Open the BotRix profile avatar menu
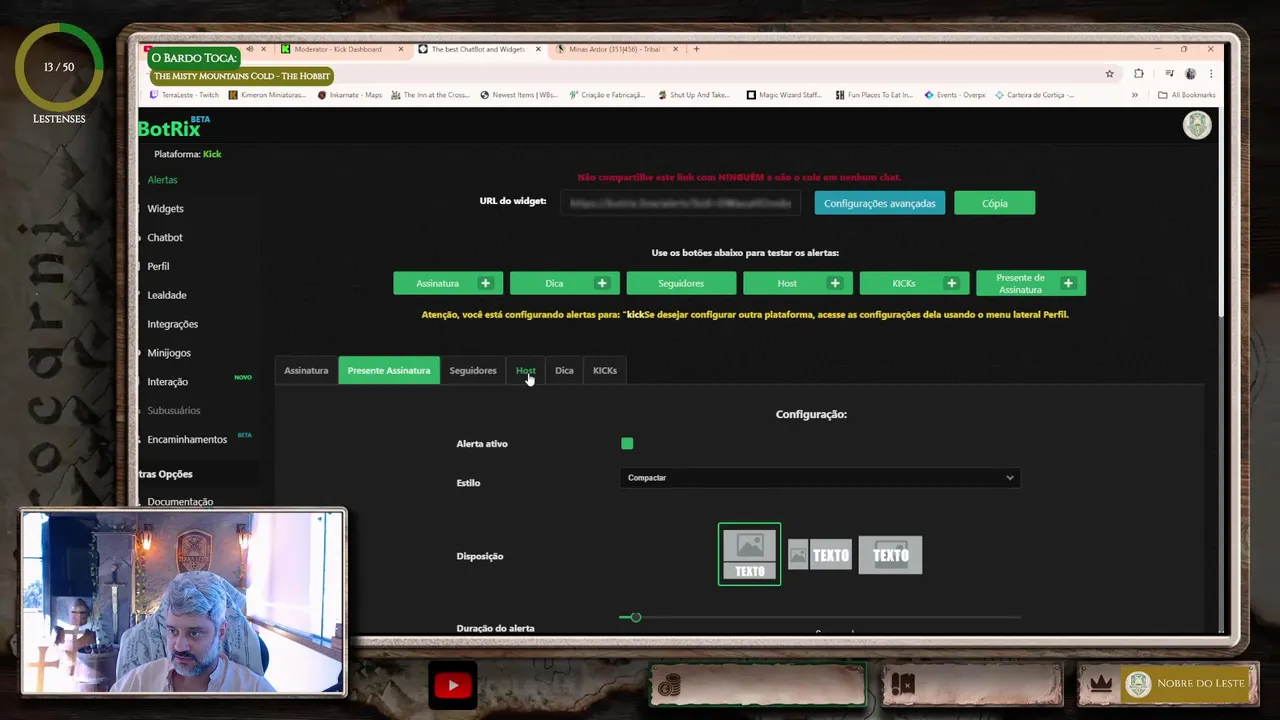The image size is (1280, 720). coord(1197,125)
